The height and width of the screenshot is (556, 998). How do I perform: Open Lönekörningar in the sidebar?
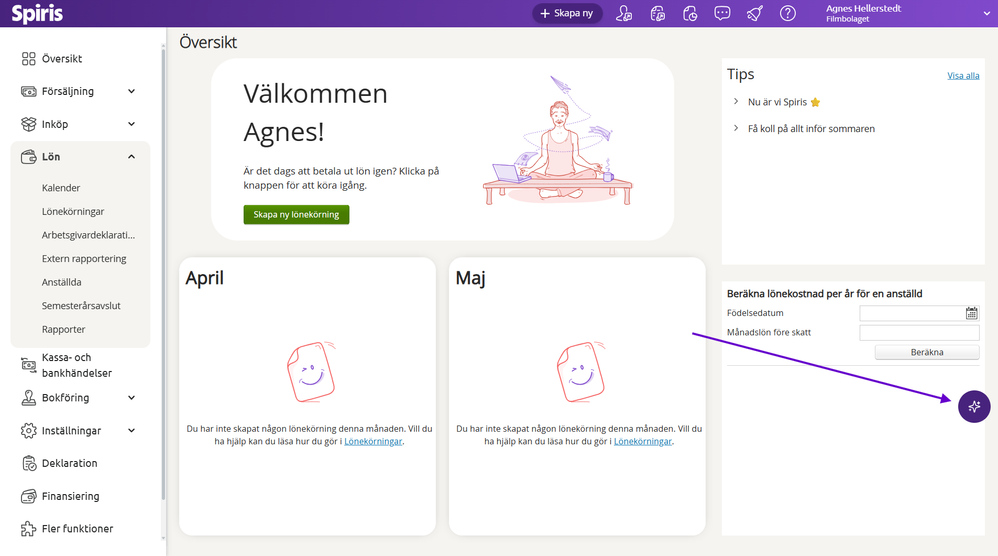pos(73,212)
